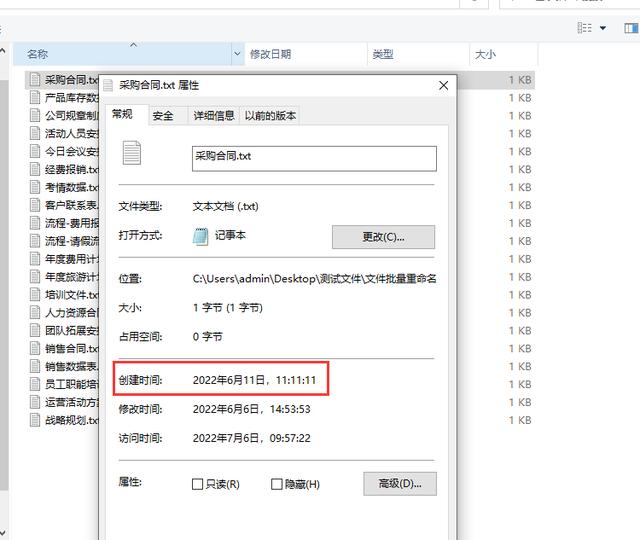This screenshot has height=540, width=640.
Task: Click the 1 KB size cell of 战略规划 row
Action: click(520, 420)
